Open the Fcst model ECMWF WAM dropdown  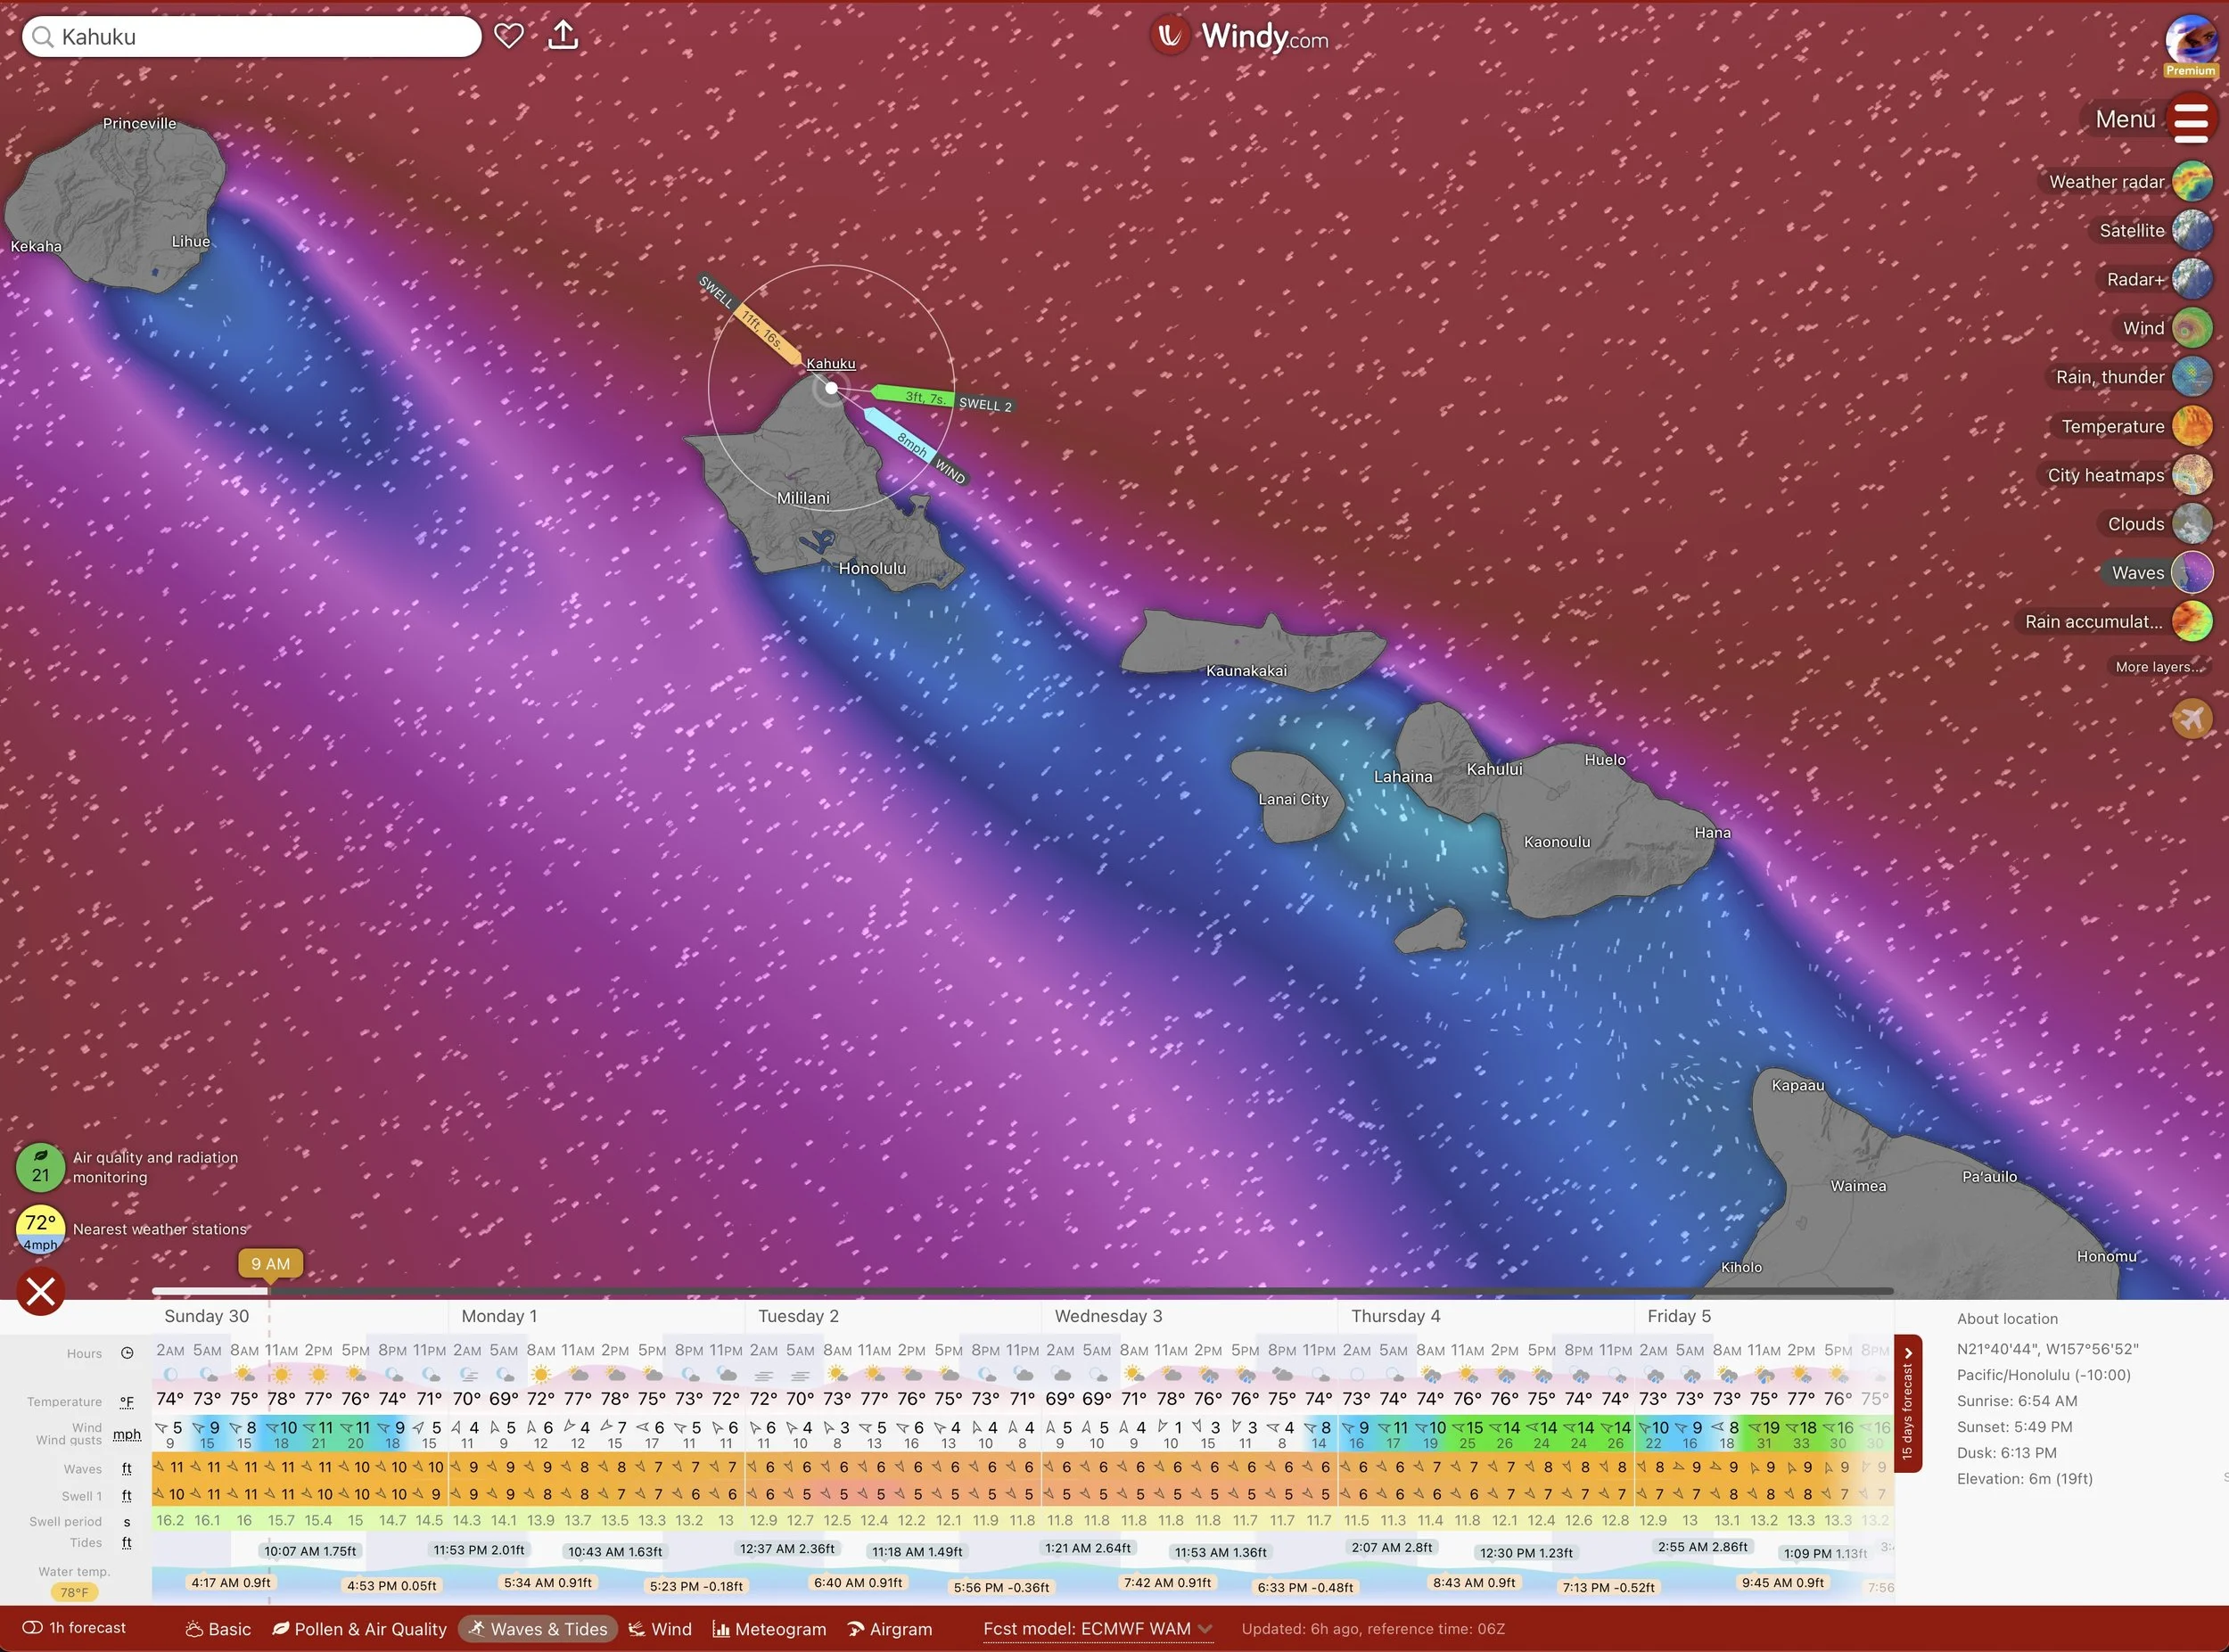[x=1097, y=1629]
